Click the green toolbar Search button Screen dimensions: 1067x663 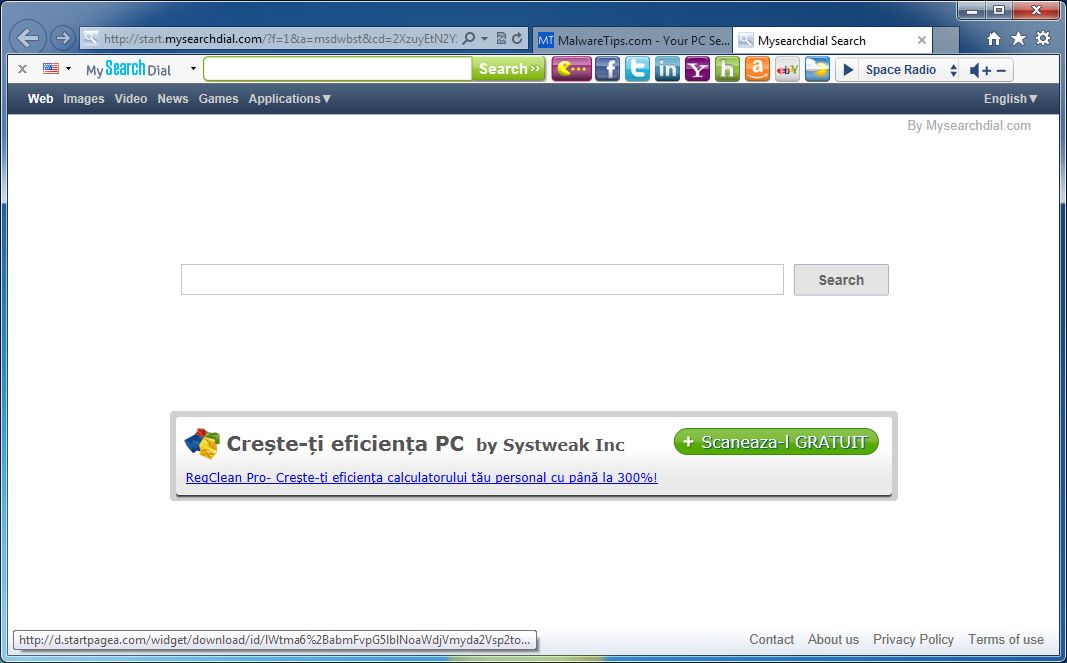tap(508, 69)
